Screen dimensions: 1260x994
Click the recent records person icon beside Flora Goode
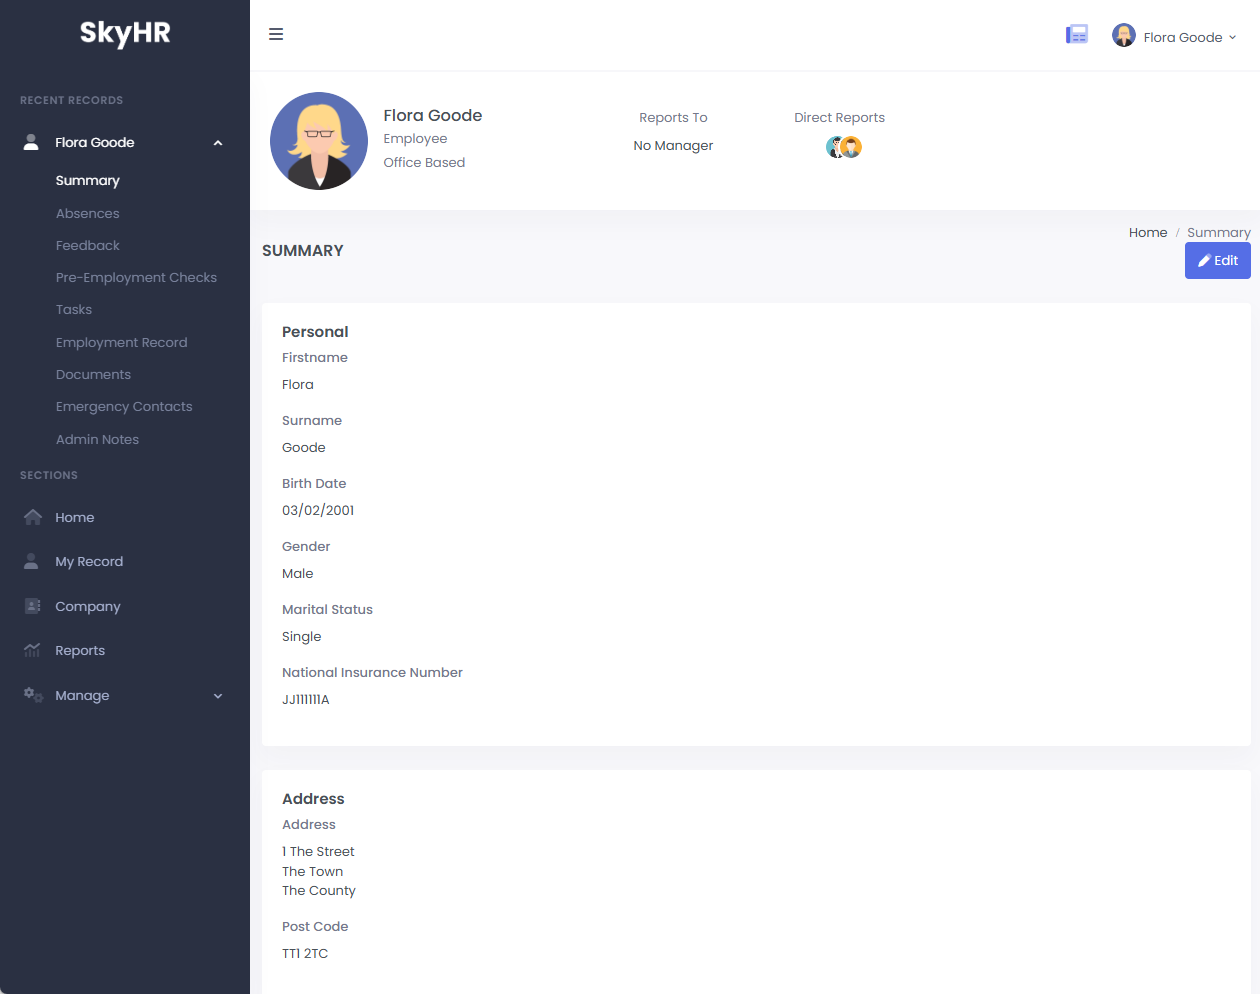coord(30,141)
